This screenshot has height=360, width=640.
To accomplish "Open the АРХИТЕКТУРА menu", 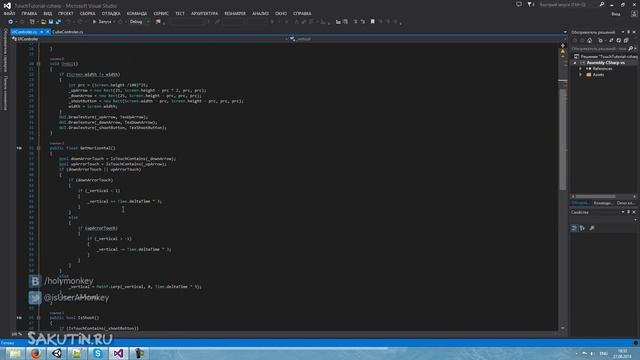I will pos(204,13).
